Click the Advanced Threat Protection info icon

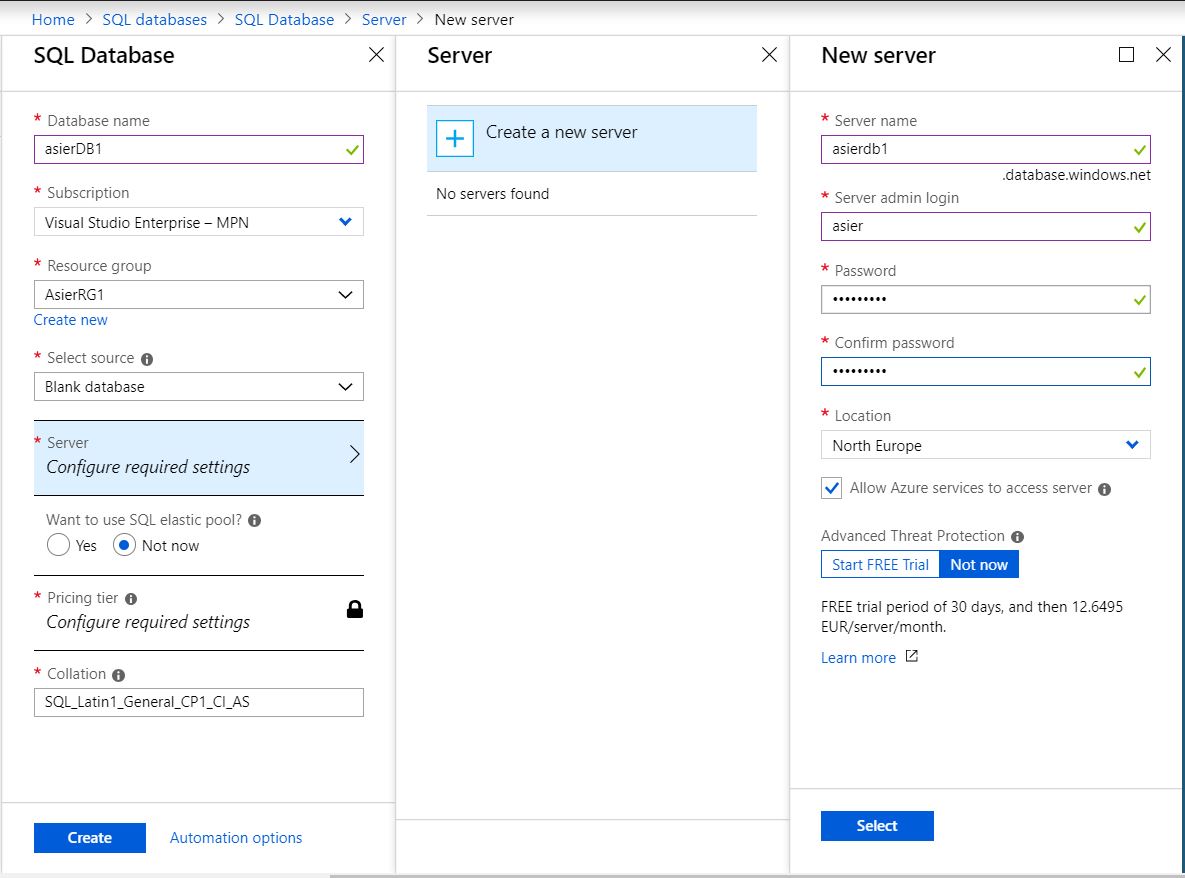pyautogui.click(x=1016, y=536)
